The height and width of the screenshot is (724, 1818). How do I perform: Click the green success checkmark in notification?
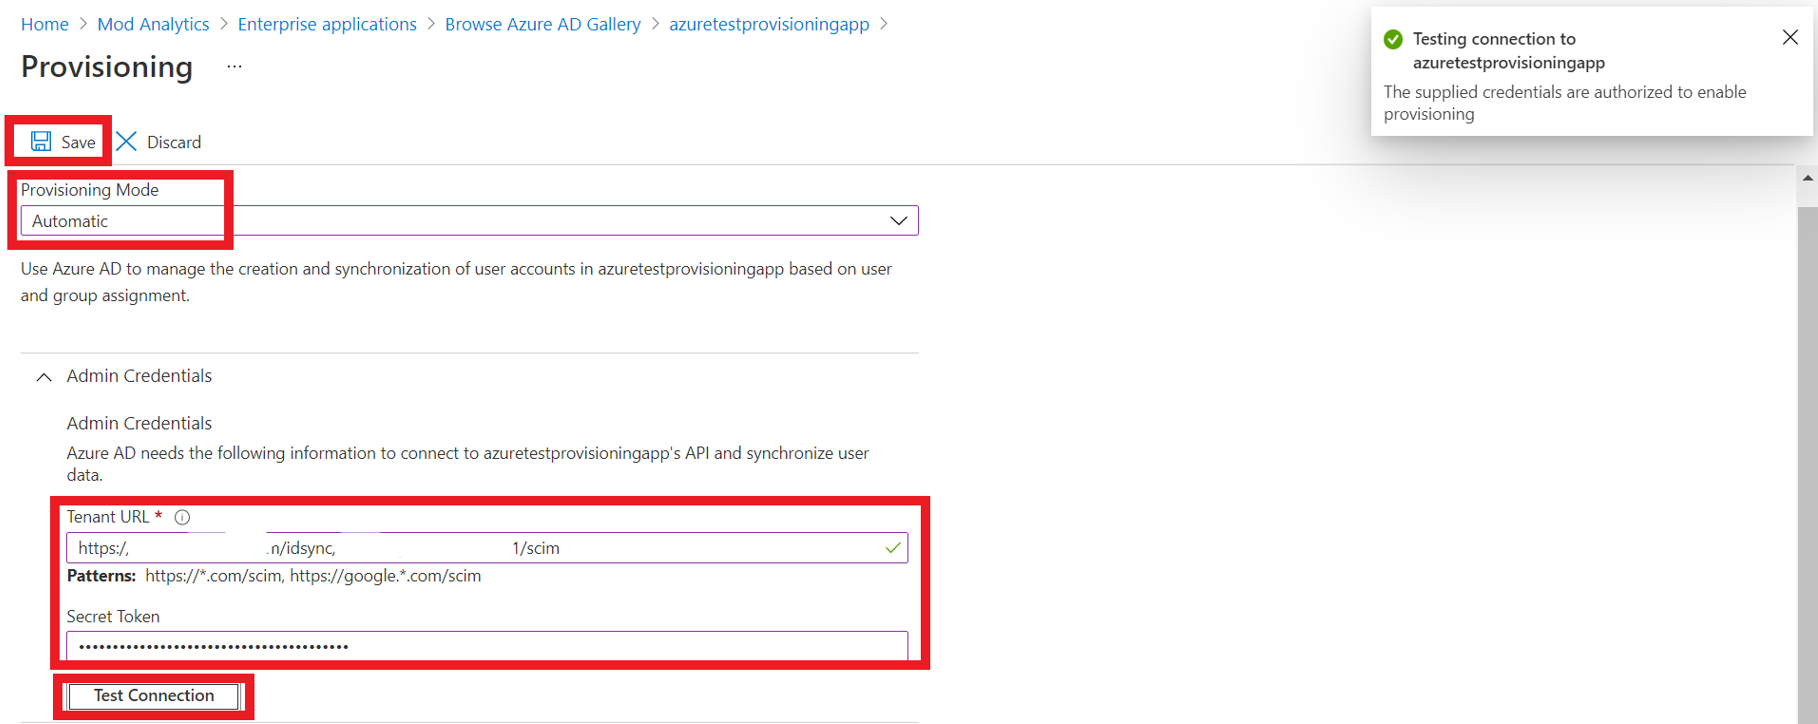tap(1393, 39)
